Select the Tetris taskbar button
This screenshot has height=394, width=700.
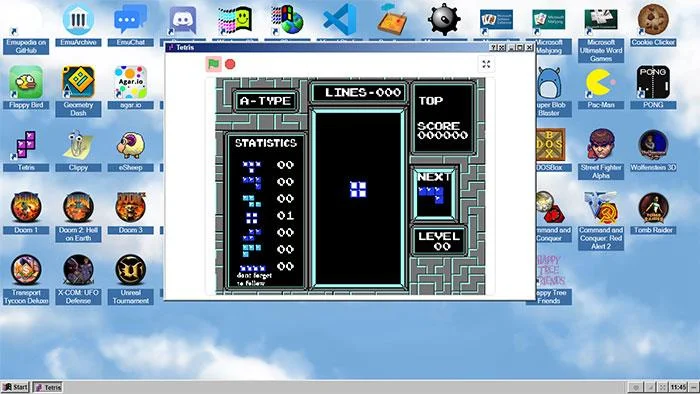click(x=48, y=387)
